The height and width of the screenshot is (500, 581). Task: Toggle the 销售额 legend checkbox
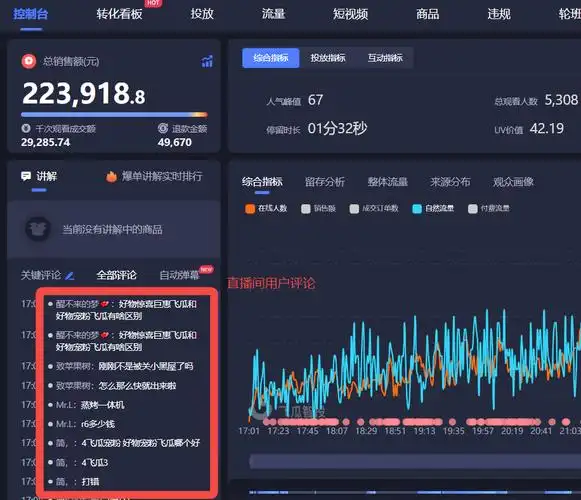click(x=306, y=209)
